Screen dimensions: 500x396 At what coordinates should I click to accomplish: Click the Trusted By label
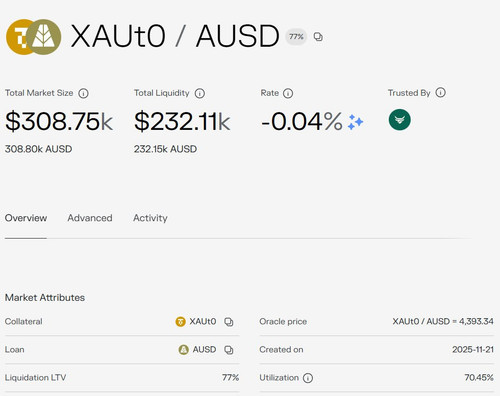409,93
